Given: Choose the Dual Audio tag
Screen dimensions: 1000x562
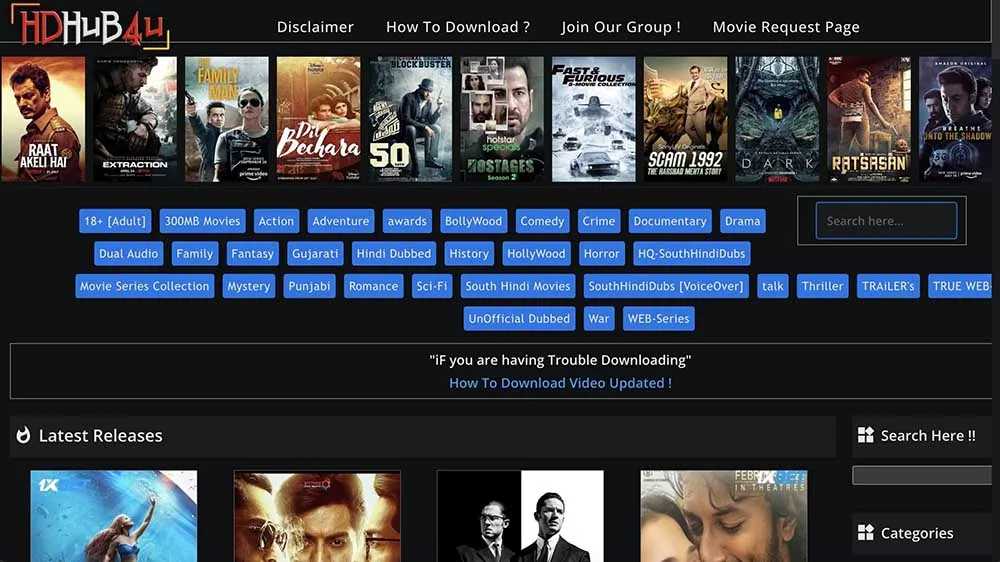Looking at the screenshot, I should click(129, 254).
